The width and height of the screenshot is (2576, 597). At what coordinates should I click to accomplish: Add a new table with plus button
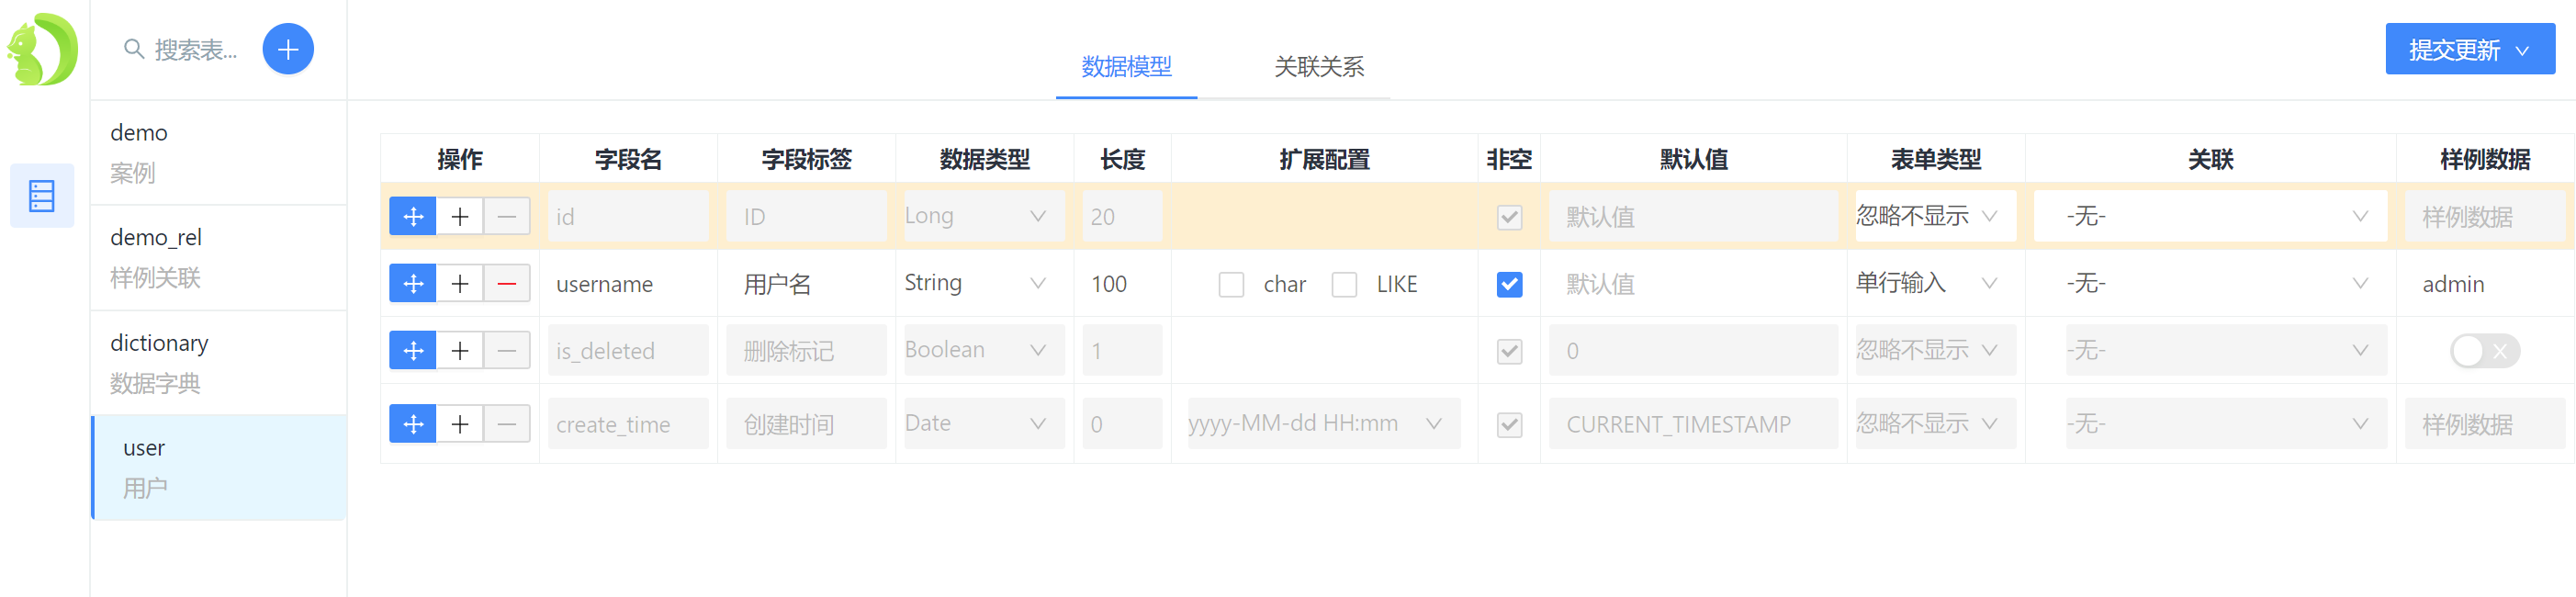tap(288, 49)
